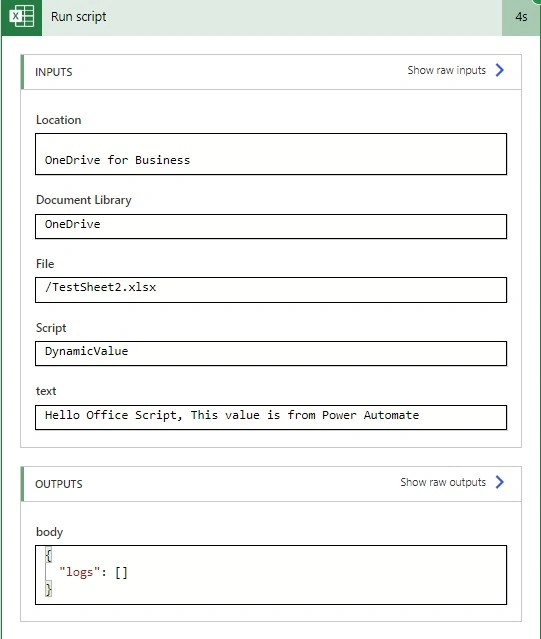Collapse the Run script action header
This screenshot has height=639, width=541.
click(x=272, y=18)
